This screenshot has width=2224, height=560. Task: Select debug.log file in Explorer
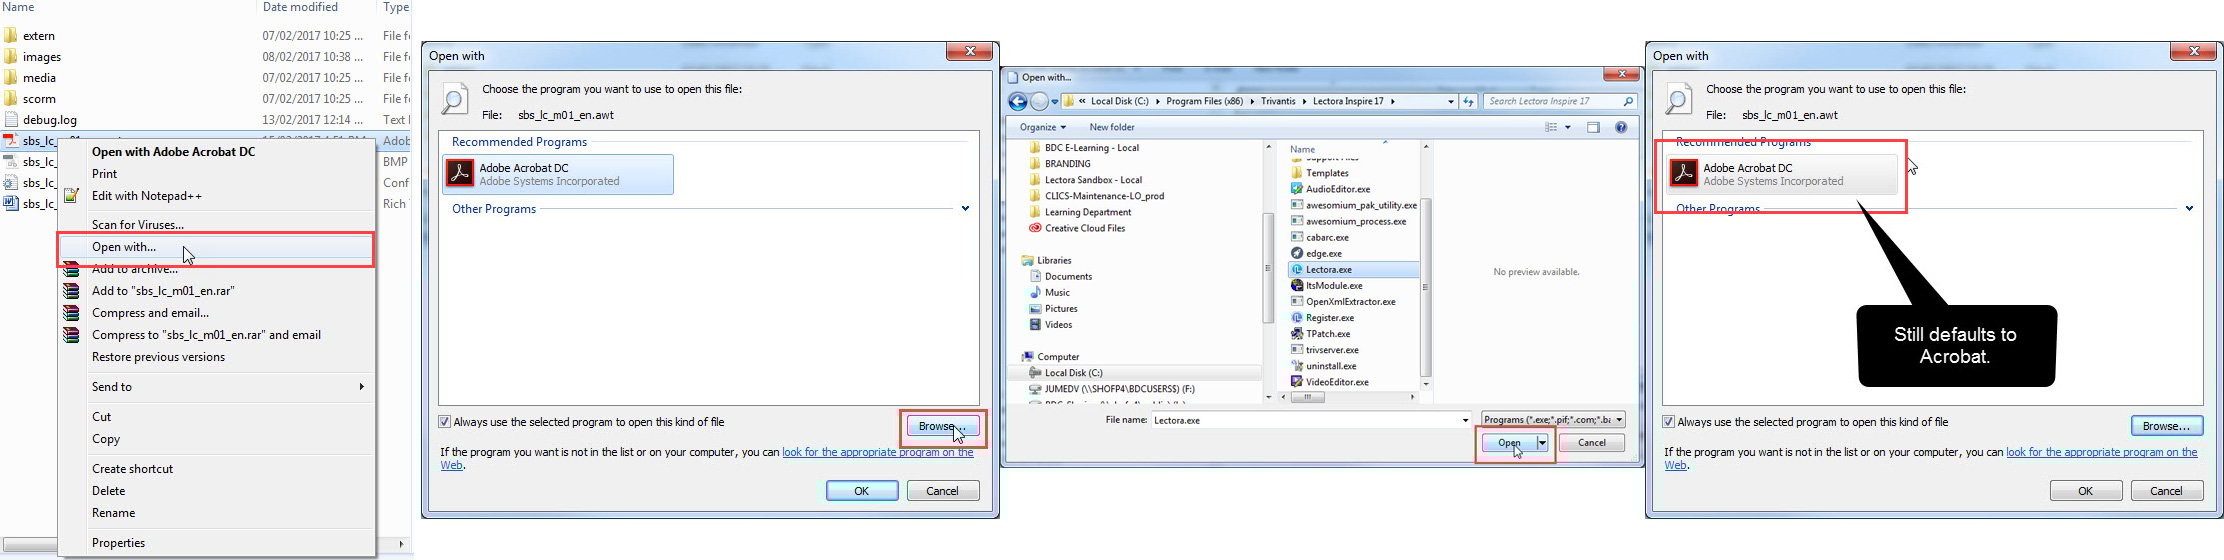50,119
